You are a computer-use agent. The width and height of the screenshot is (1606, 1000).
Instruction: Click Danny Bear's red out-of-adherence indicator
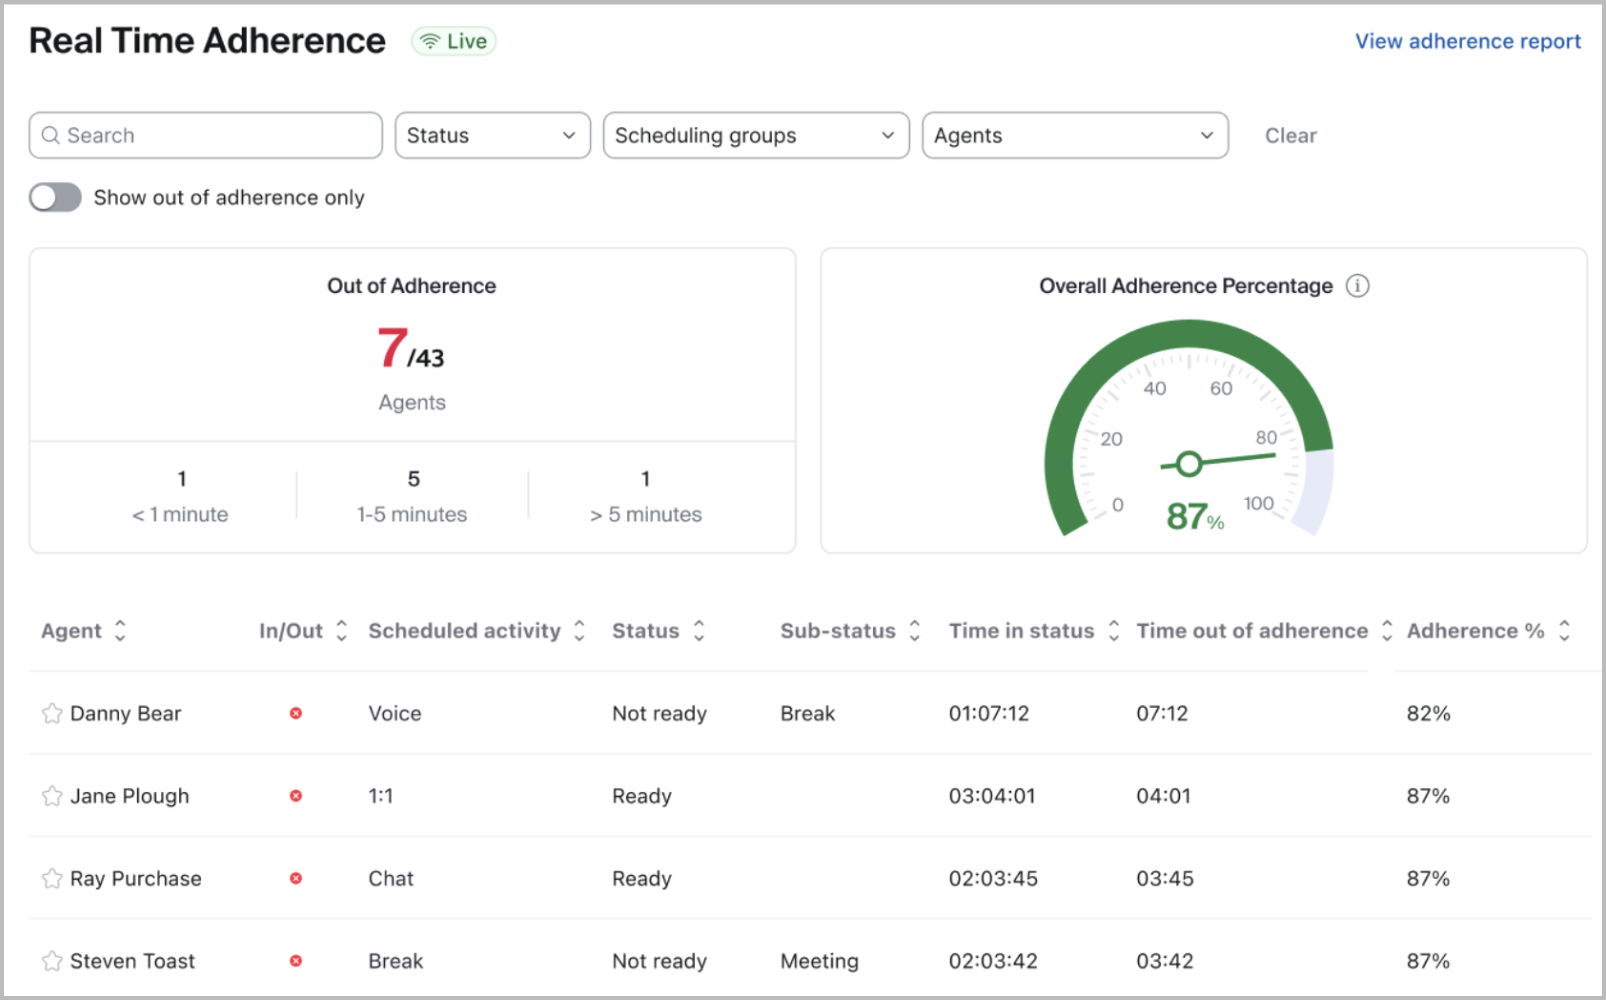click(296, 713)
